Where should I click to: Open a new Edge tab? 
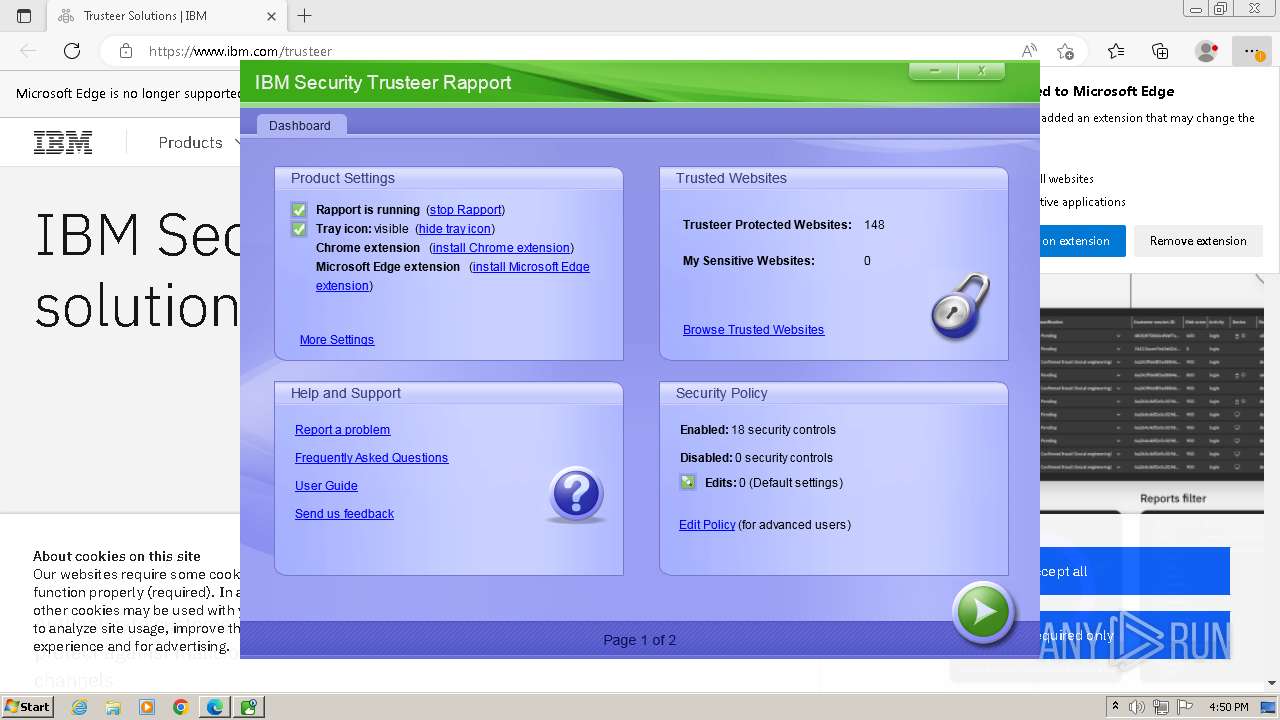(x=305, y=16)
